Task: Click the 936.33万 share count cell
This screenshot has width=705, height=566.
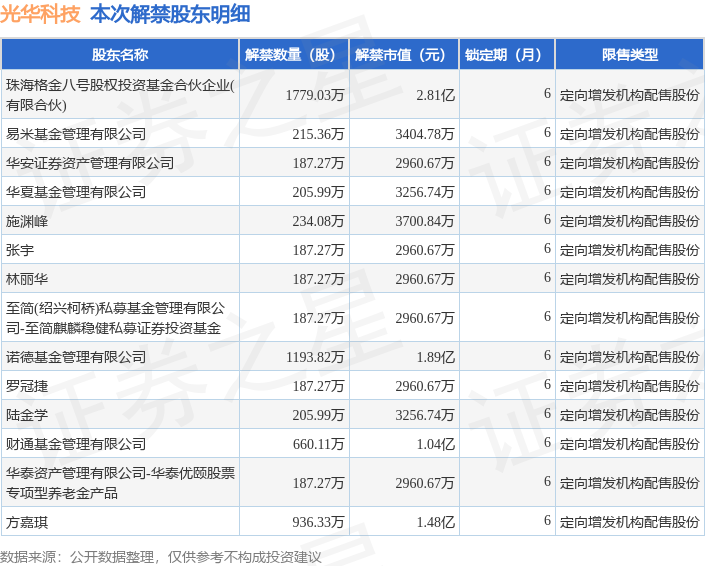Action: tap(318, 522)
